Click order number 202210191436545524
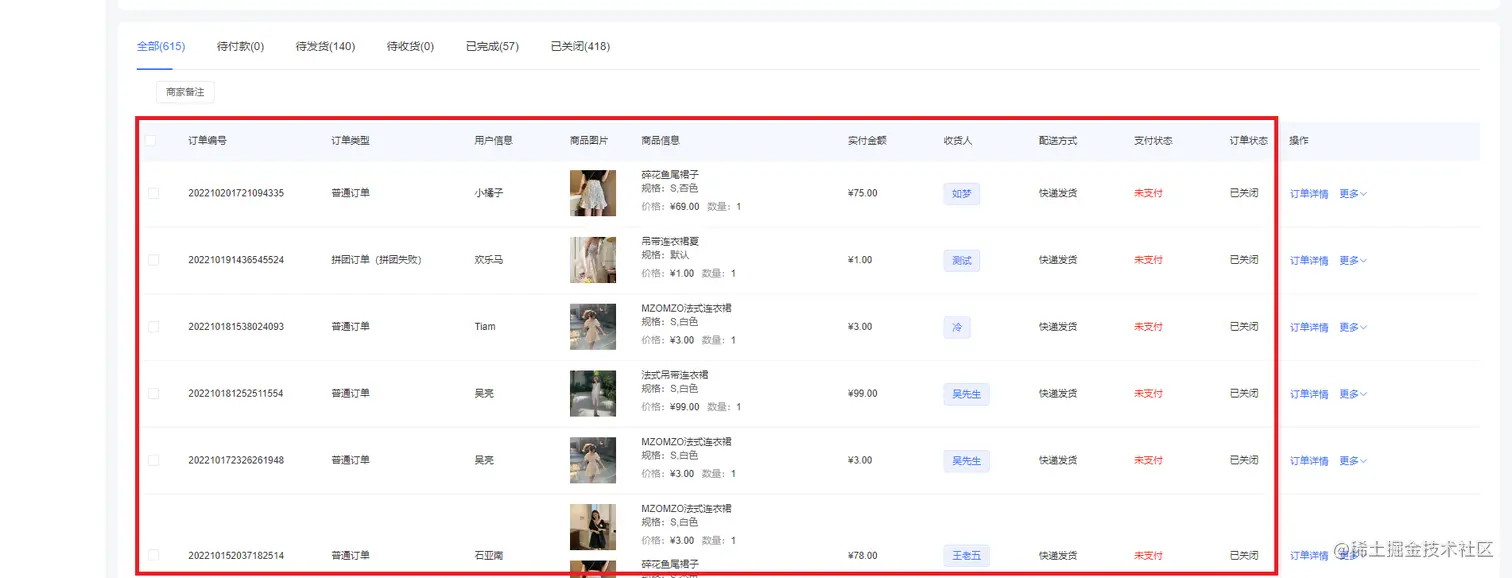 pos(236,260)
